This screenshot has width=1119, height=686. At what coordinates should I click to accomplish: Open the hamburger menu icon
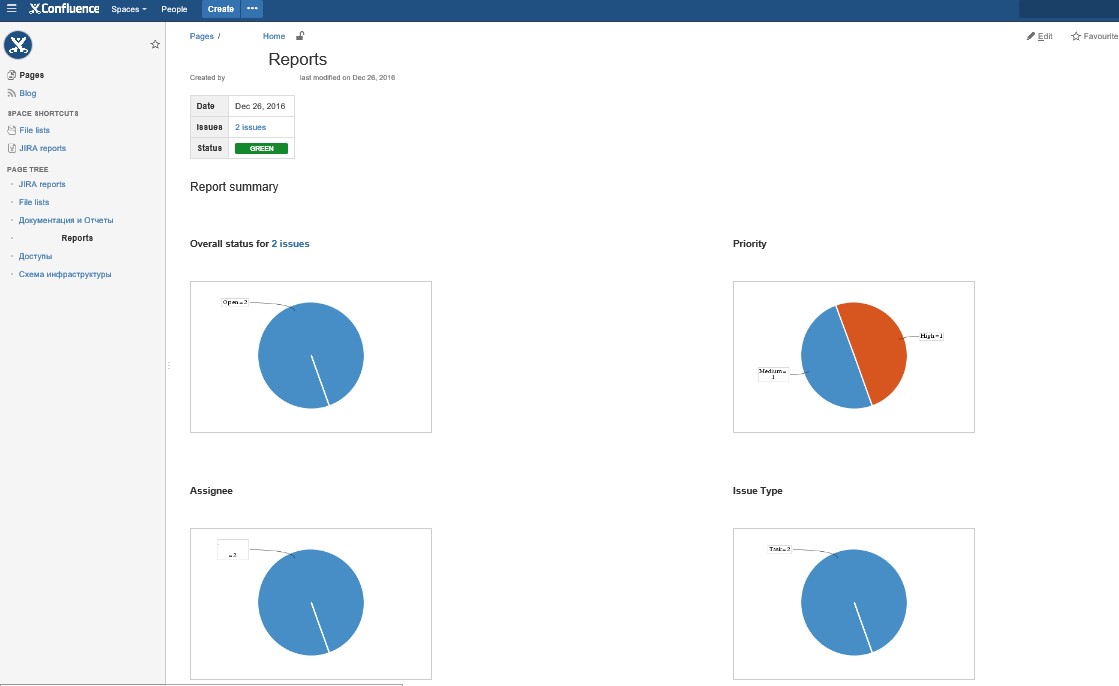point(11,9)
